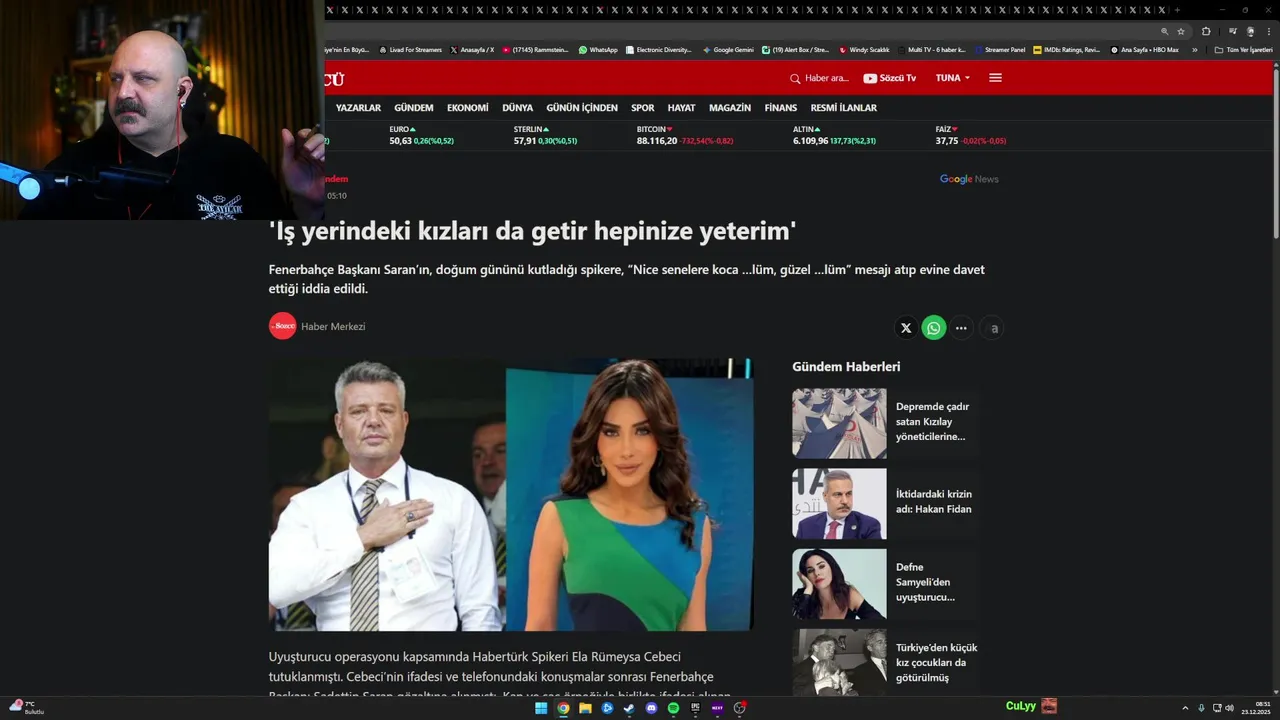
Task: Open the YAZARLAR menu
Action: (358, 108)
